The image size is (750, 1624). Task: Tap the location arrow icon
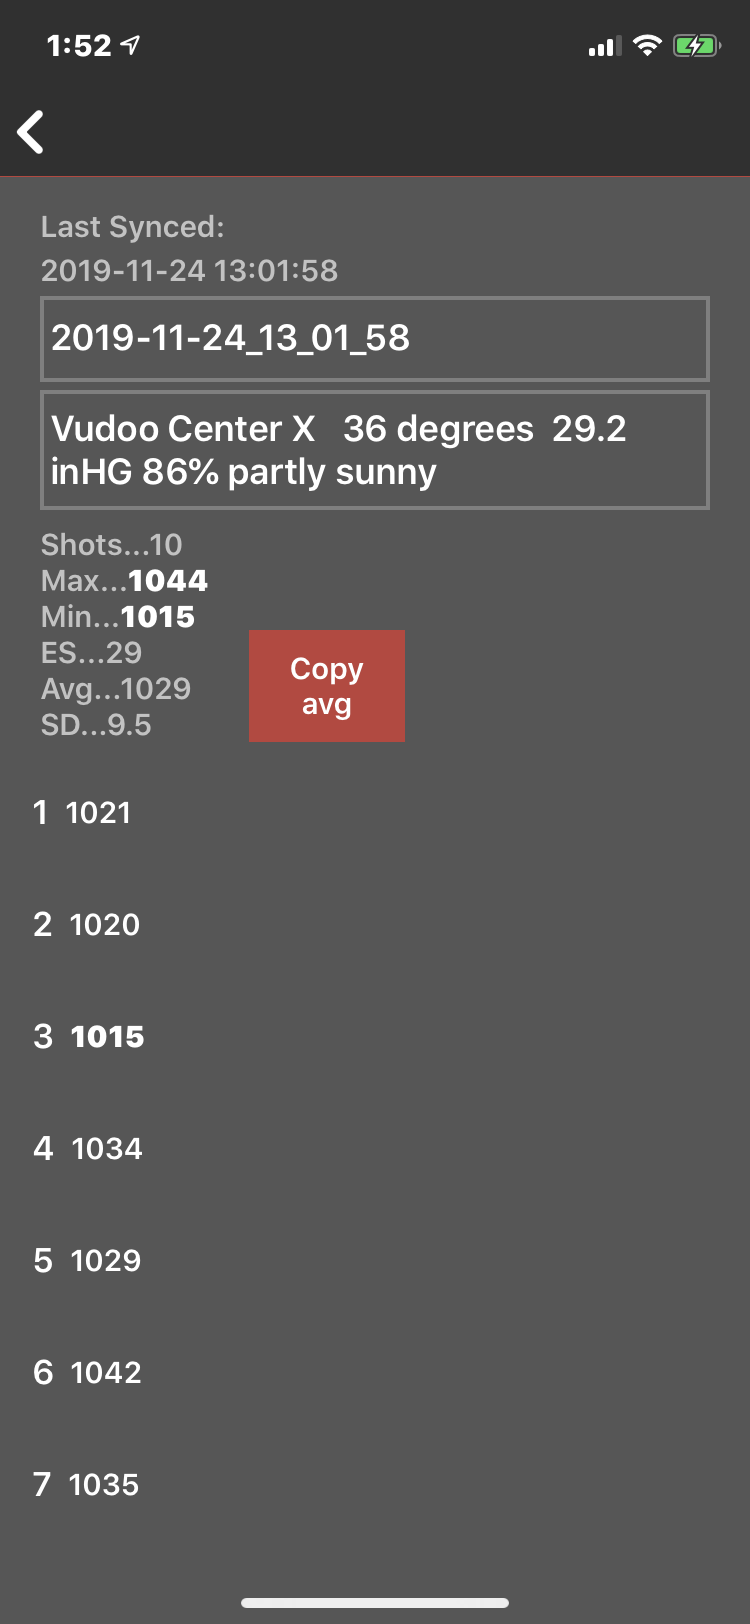pyautogui.click(x=130, y=46)
